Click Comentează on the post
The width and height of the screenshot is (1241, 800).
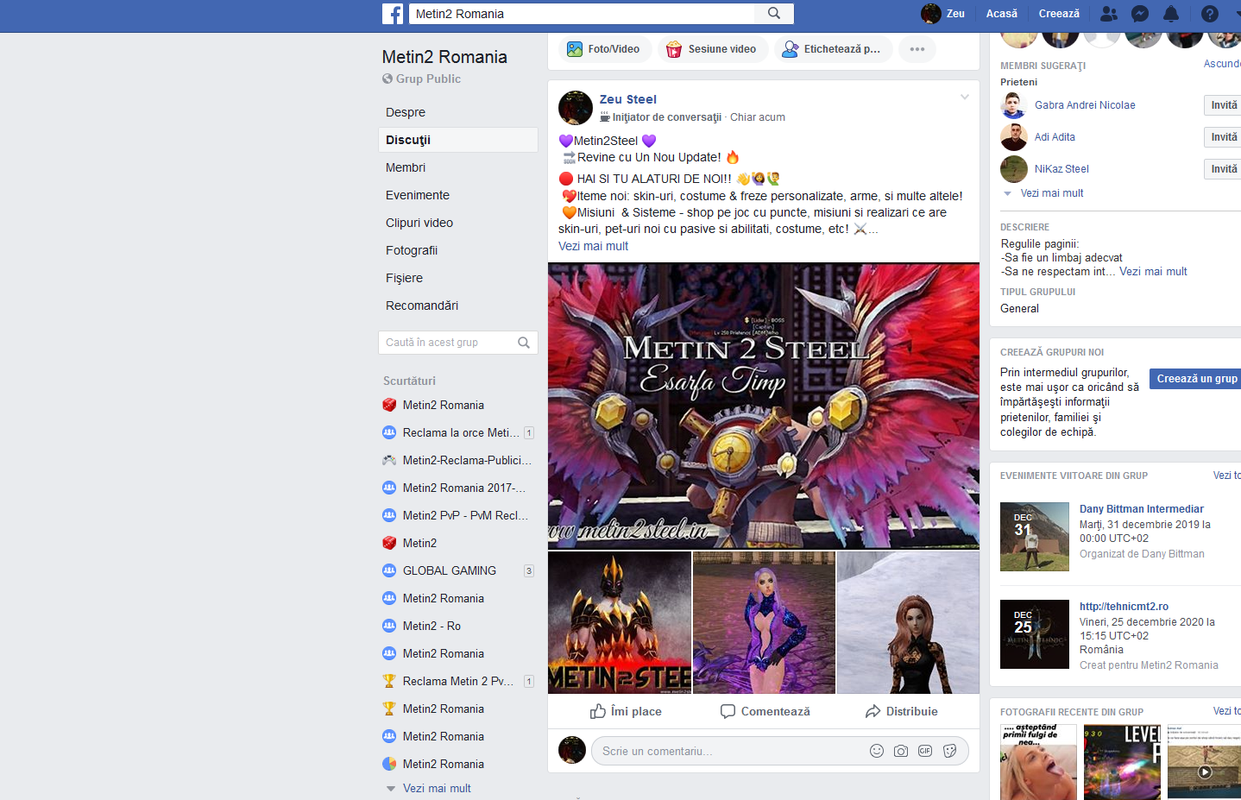765,711
